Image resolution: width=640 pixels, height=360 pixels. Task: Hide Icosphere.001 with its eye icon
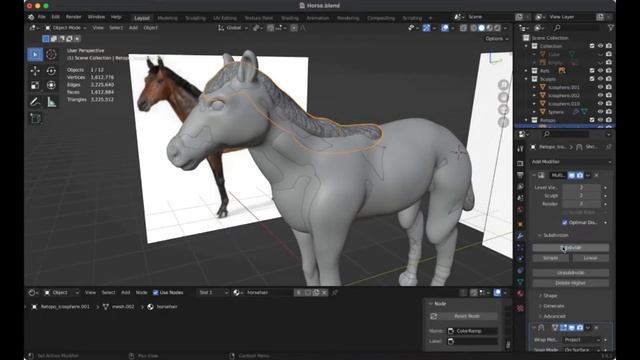pyautogui.click(x=600, y=87)
